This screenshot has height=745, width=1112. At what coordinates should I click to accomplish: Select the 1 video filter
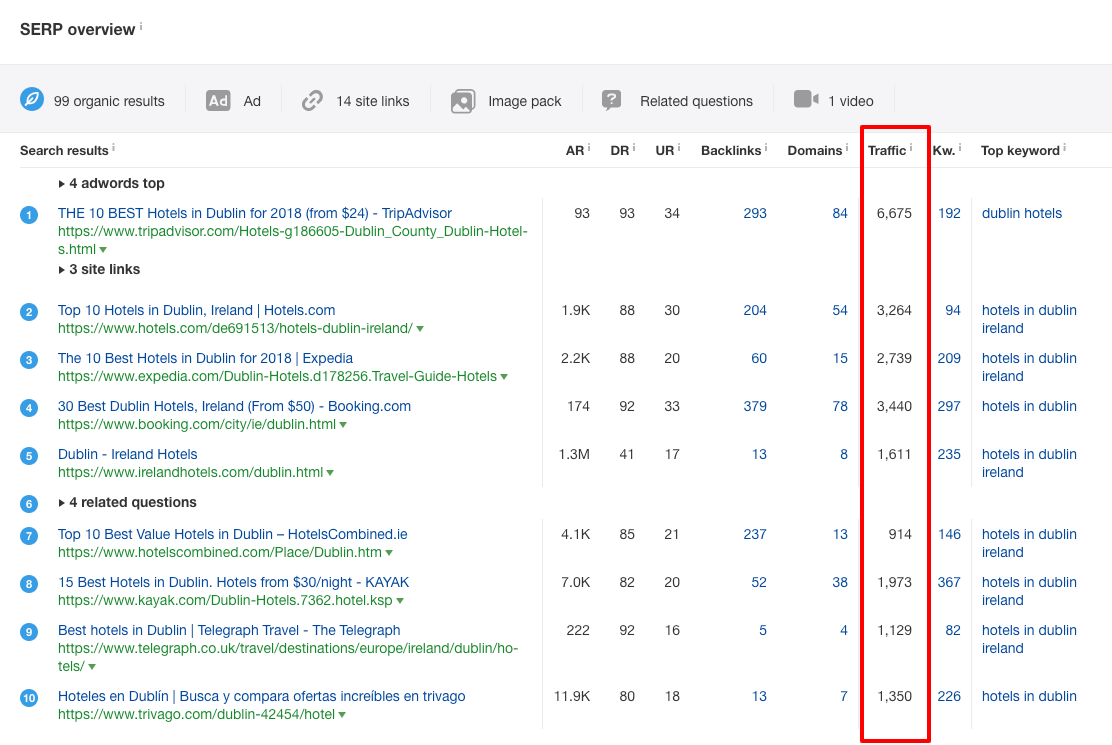click(x=851, y=101)
